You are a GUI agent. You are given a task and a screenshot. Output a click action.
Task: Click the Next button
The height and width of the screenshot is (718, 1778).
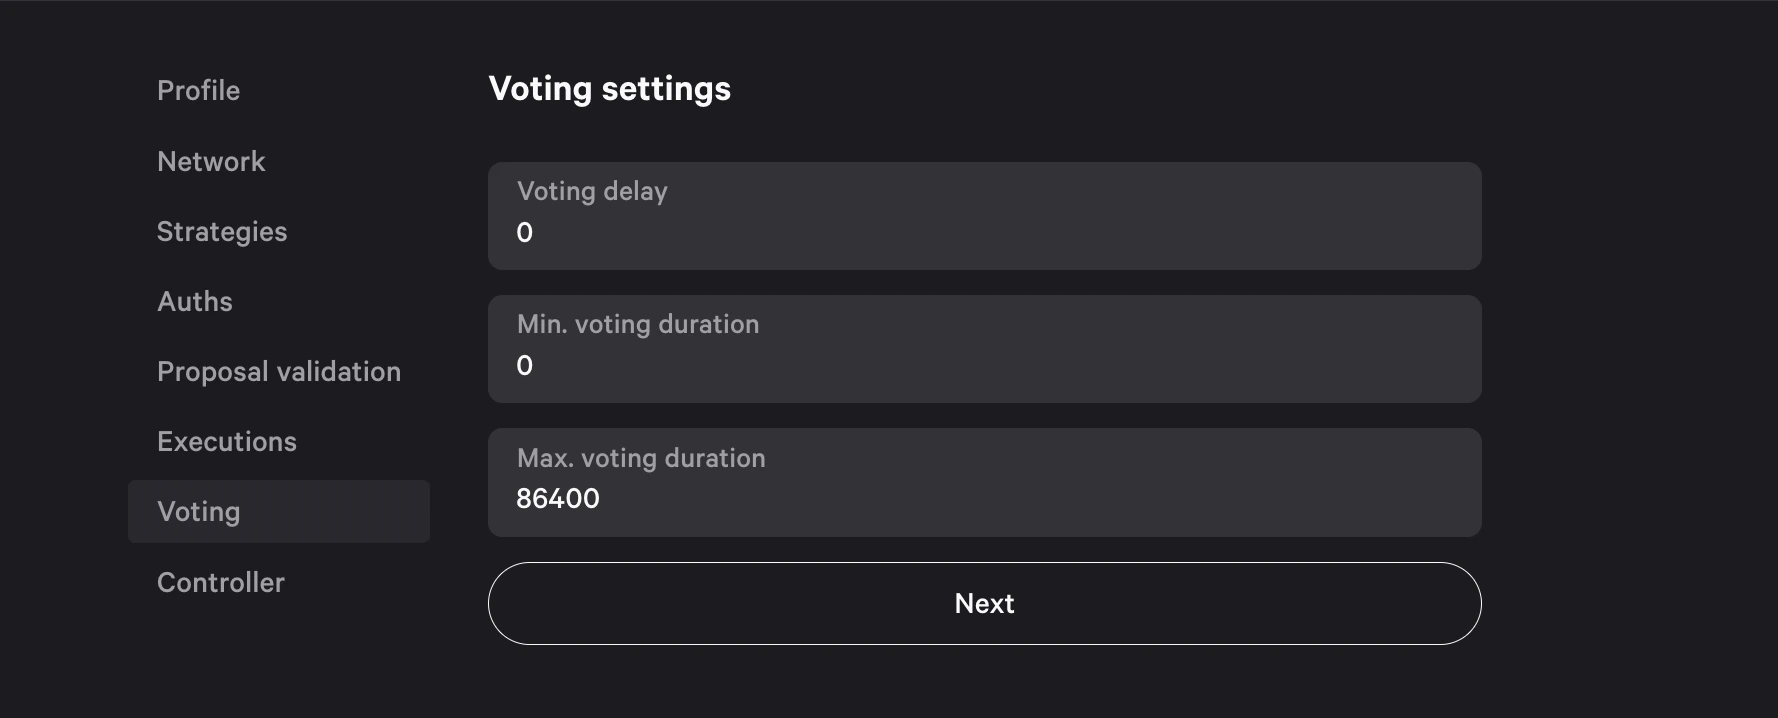984,603
